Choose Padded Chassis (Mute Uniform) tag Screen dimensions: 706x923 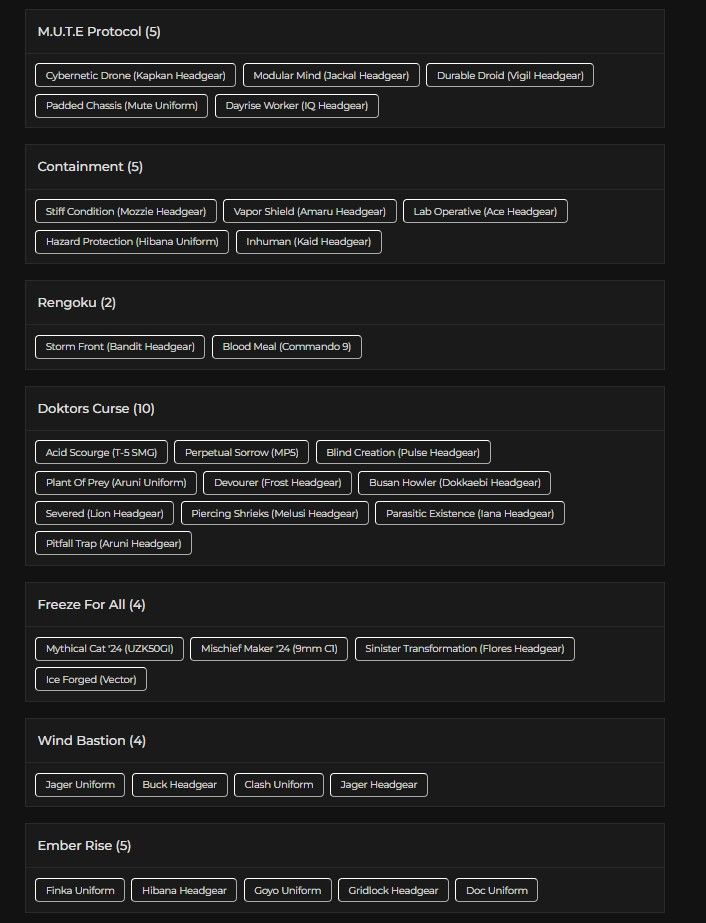[x=121, y=106]
